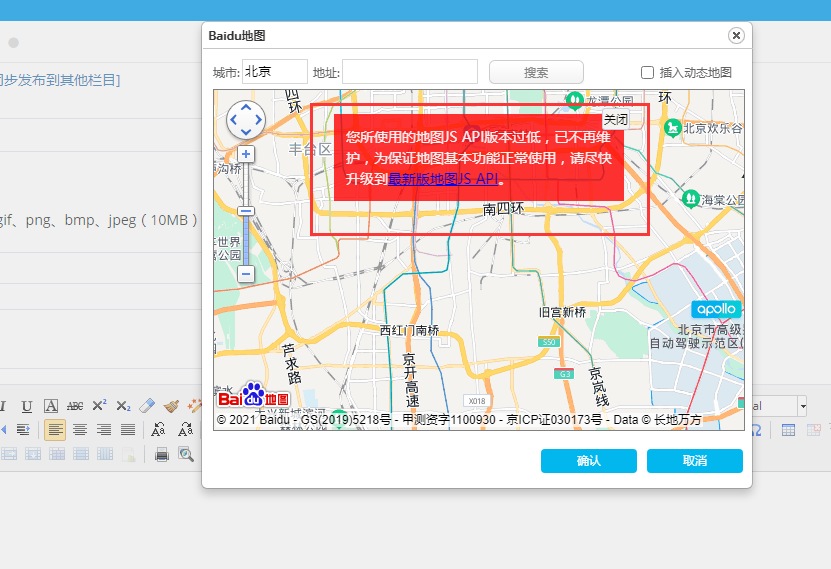Viewport: 831px width, 569px height.
Task: Convert text to uppercase icon
Action: point(158,430)
